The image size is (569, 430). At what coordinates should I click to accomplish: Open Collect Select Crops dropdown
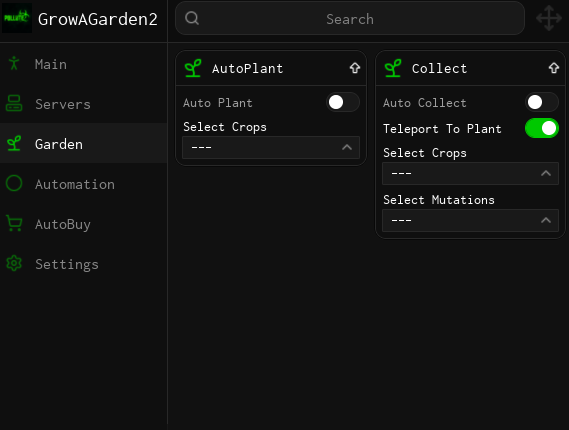[x=471, y=173]
